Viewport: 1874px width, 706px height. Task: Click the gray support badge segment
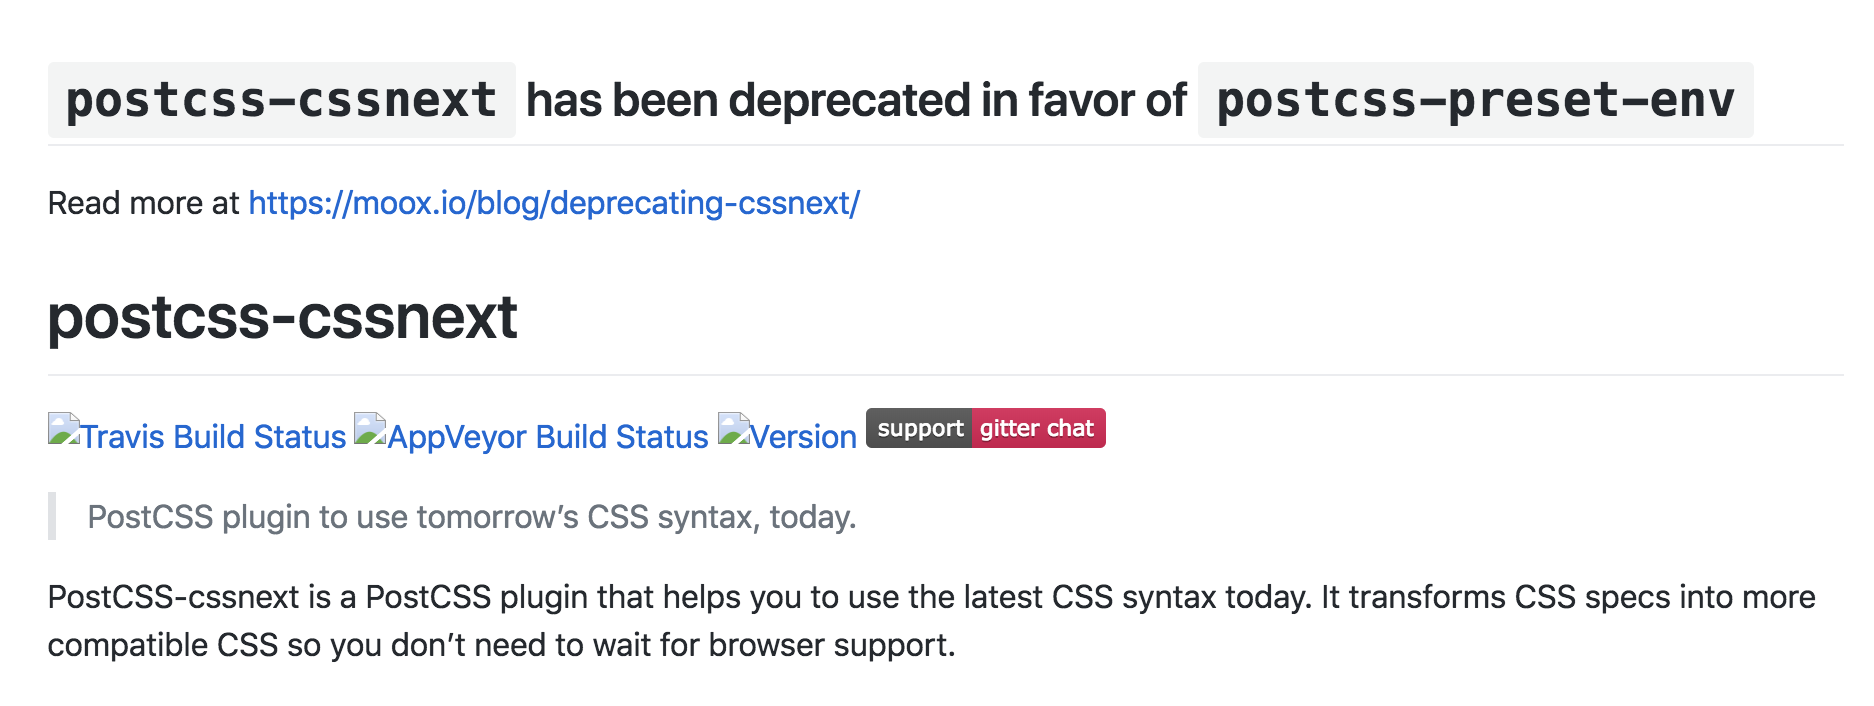pos(919,428)
